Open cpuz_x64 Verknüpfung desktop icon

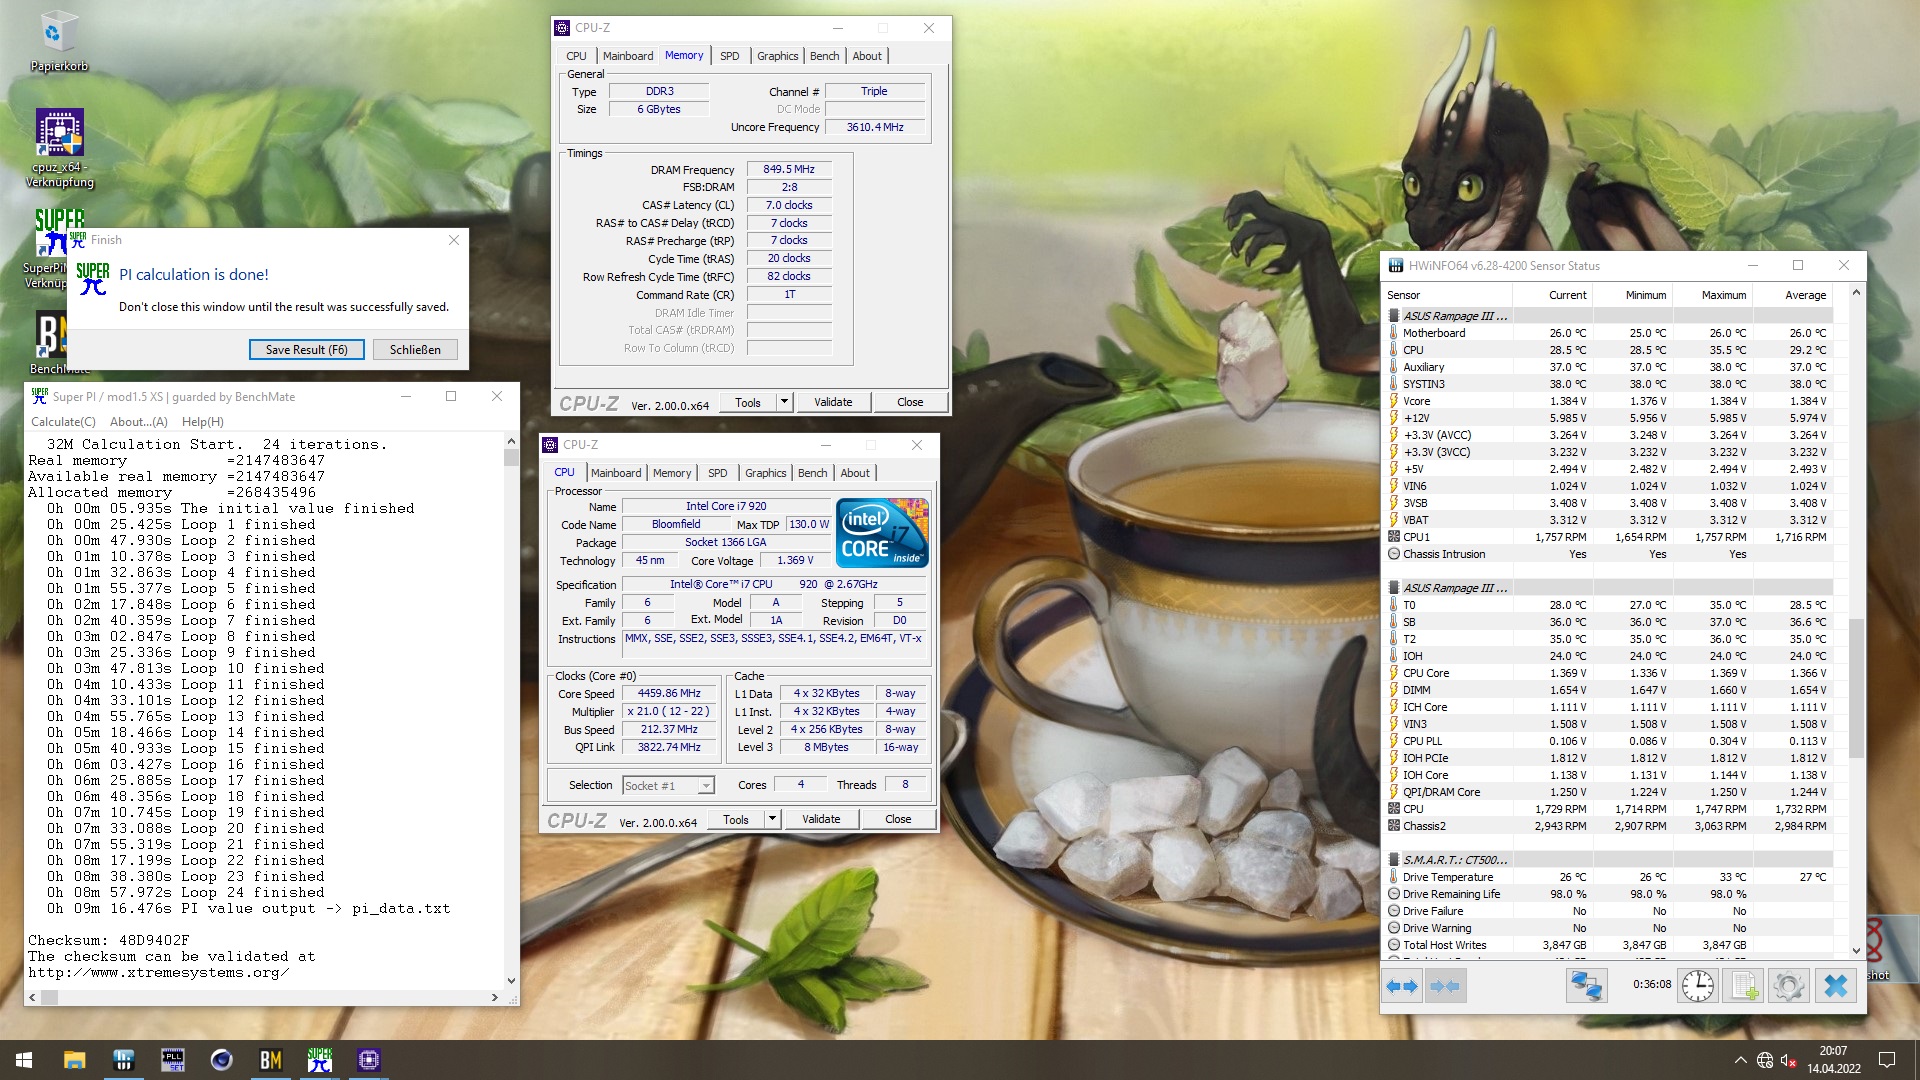point(59,148)
